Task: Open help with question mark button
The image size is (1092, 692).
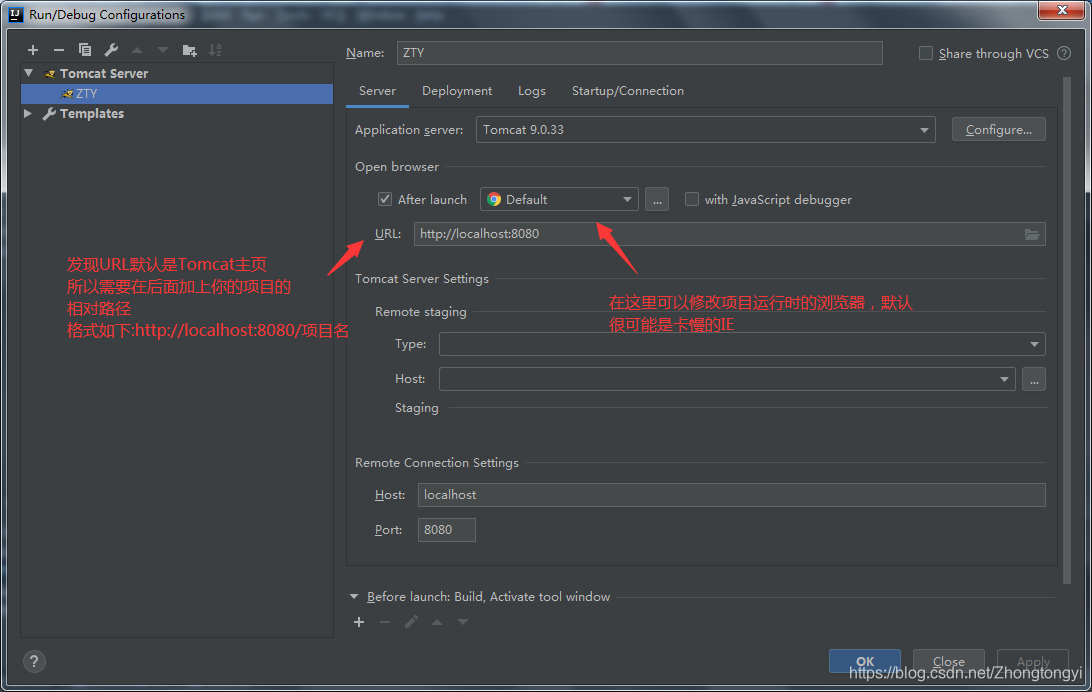Action: coord(34,661)
